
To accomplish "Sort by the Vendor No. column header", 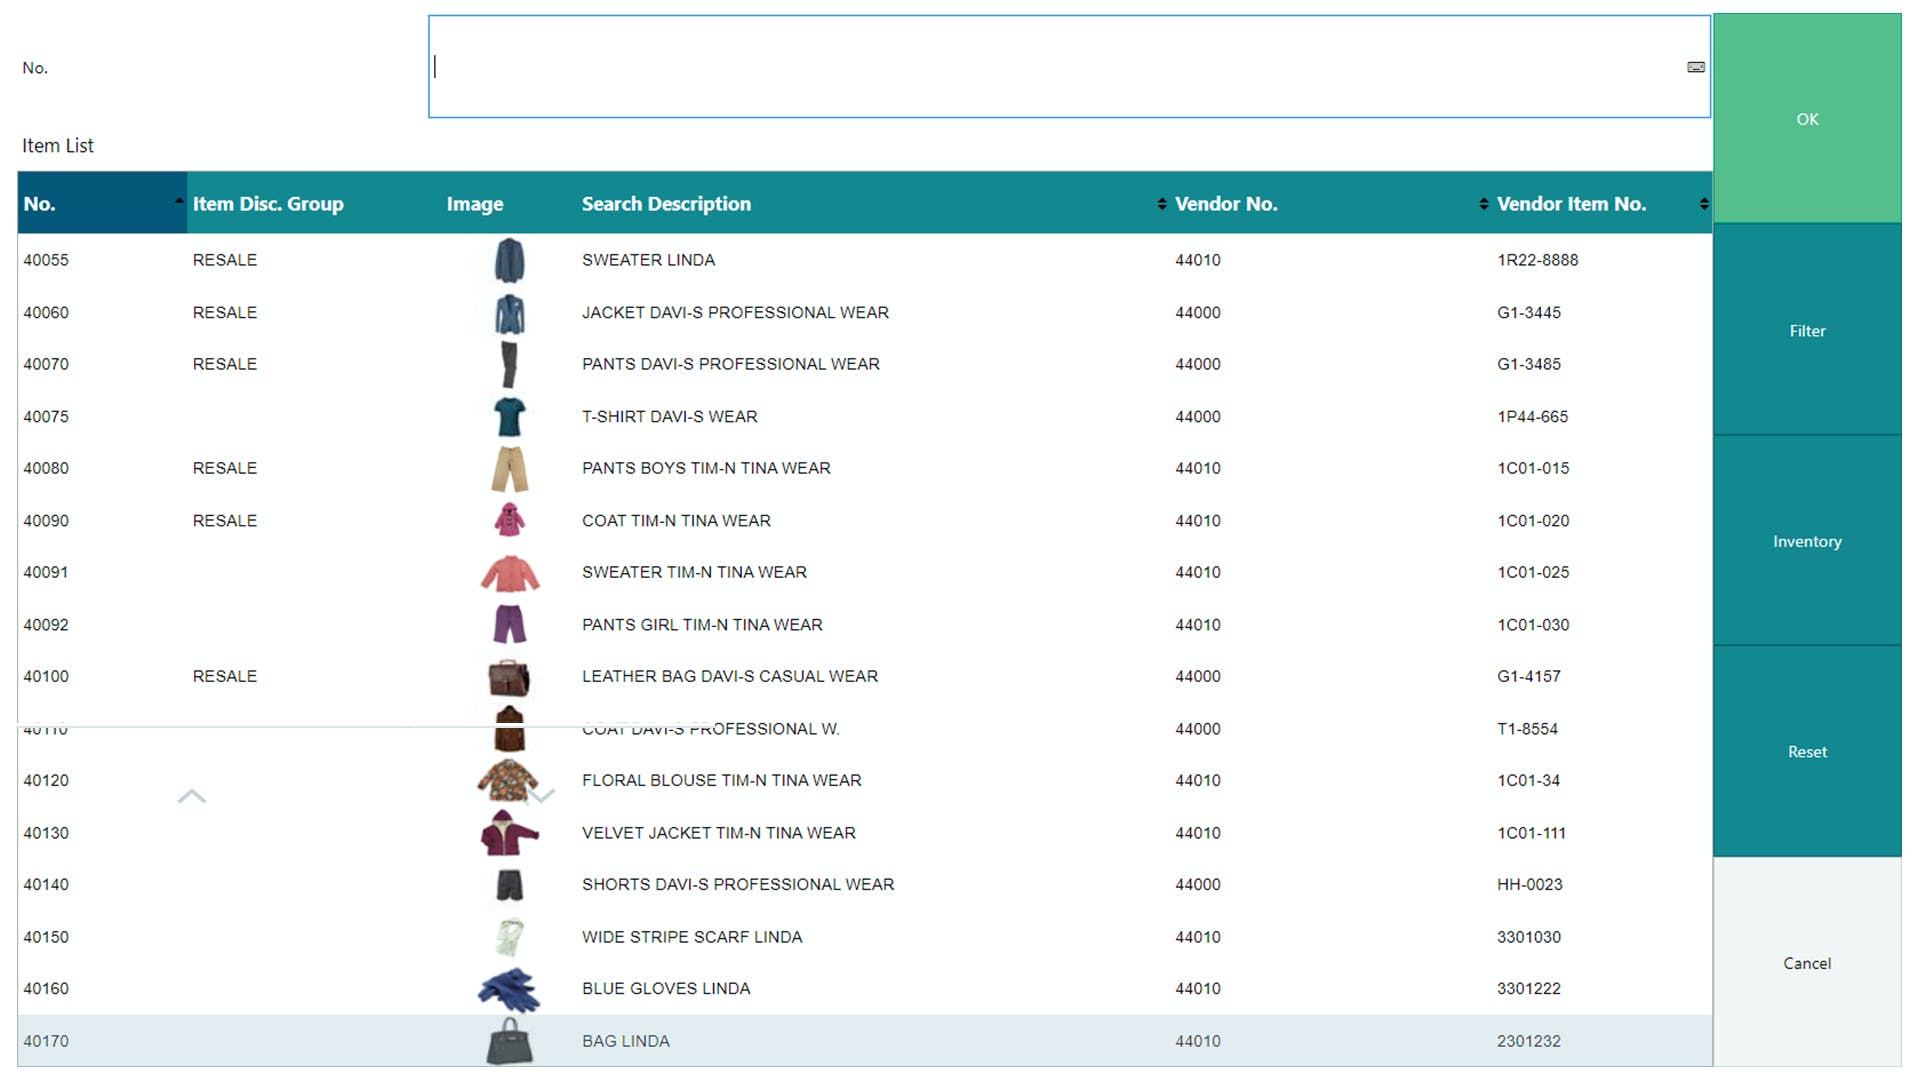I will [1226, 204].
